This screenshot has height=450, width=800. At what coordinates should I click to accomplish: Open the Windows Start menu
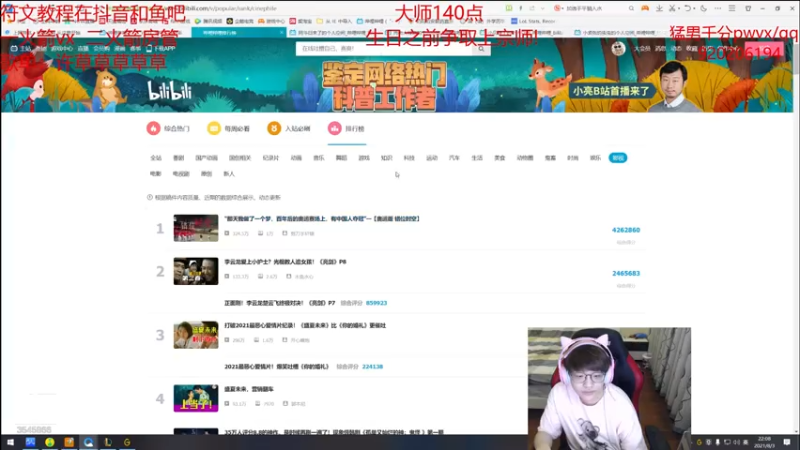(10, 442)
